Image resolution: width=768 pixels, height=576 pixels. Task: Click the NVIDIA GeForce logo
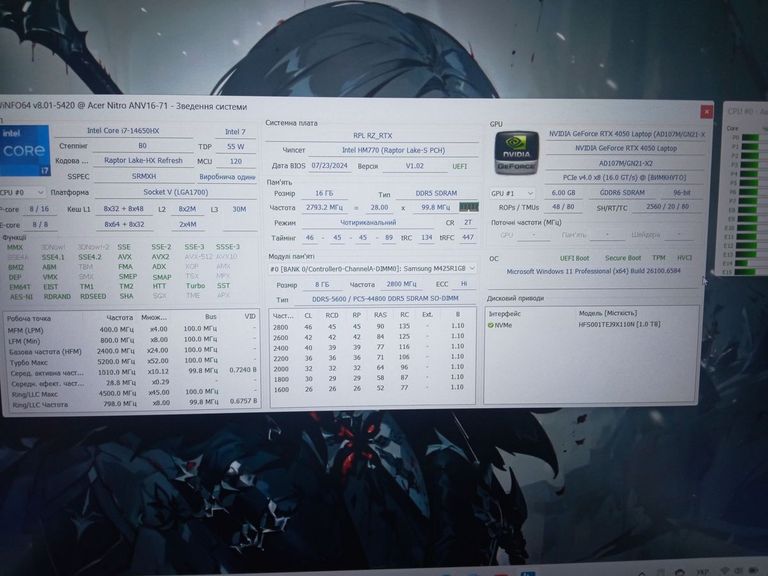516,152
